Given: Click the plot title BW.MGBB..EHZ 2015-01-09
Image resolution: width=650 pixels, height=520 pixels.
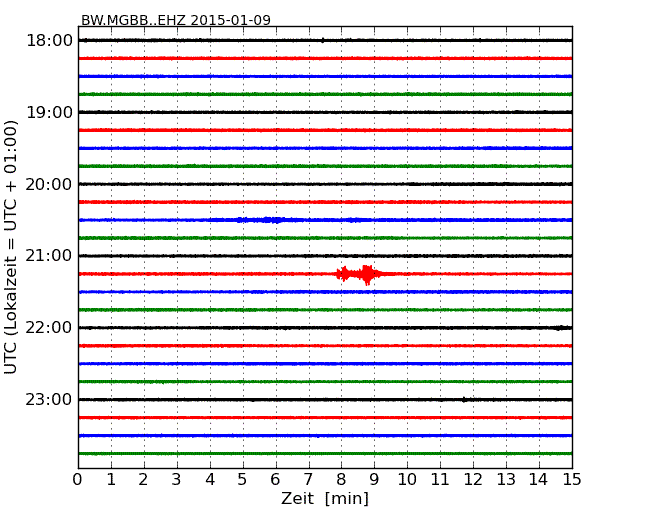Looking at the screenshot, I should (176, 20).
